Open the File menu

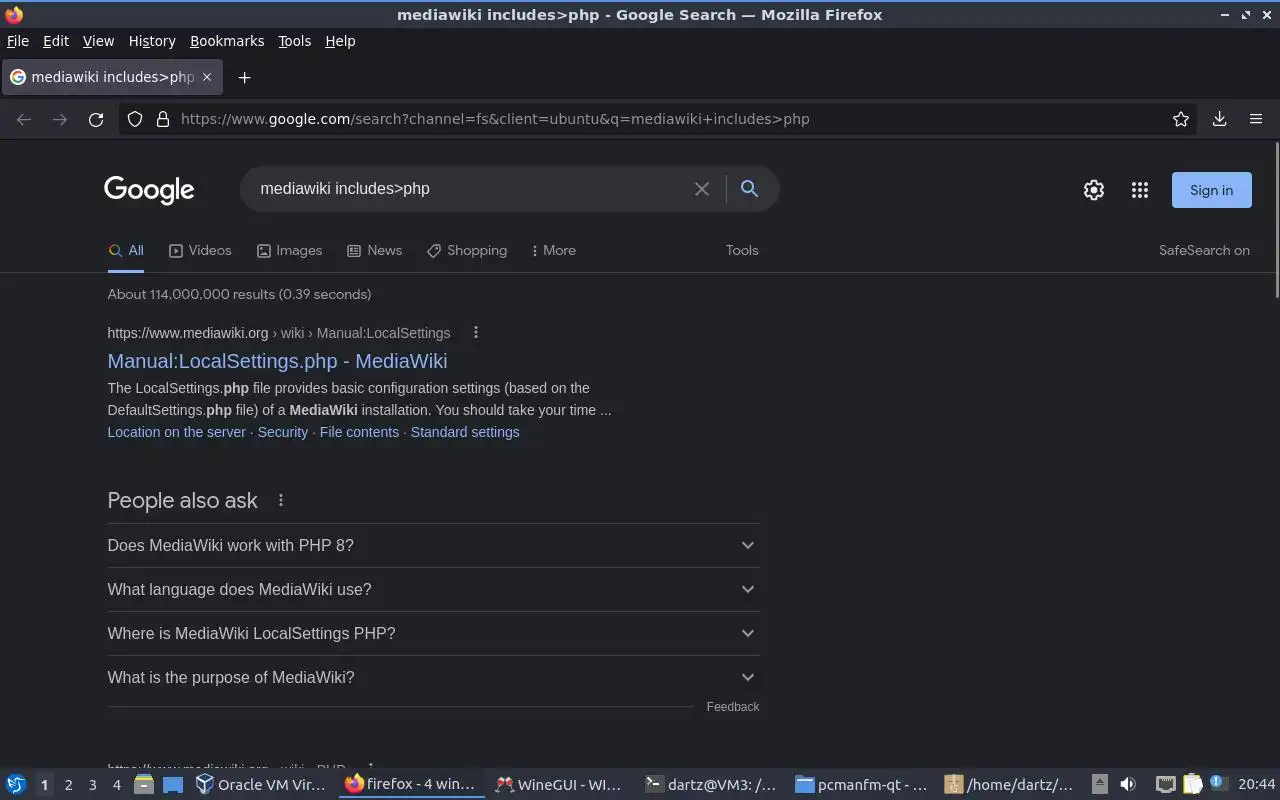(18, 41)
